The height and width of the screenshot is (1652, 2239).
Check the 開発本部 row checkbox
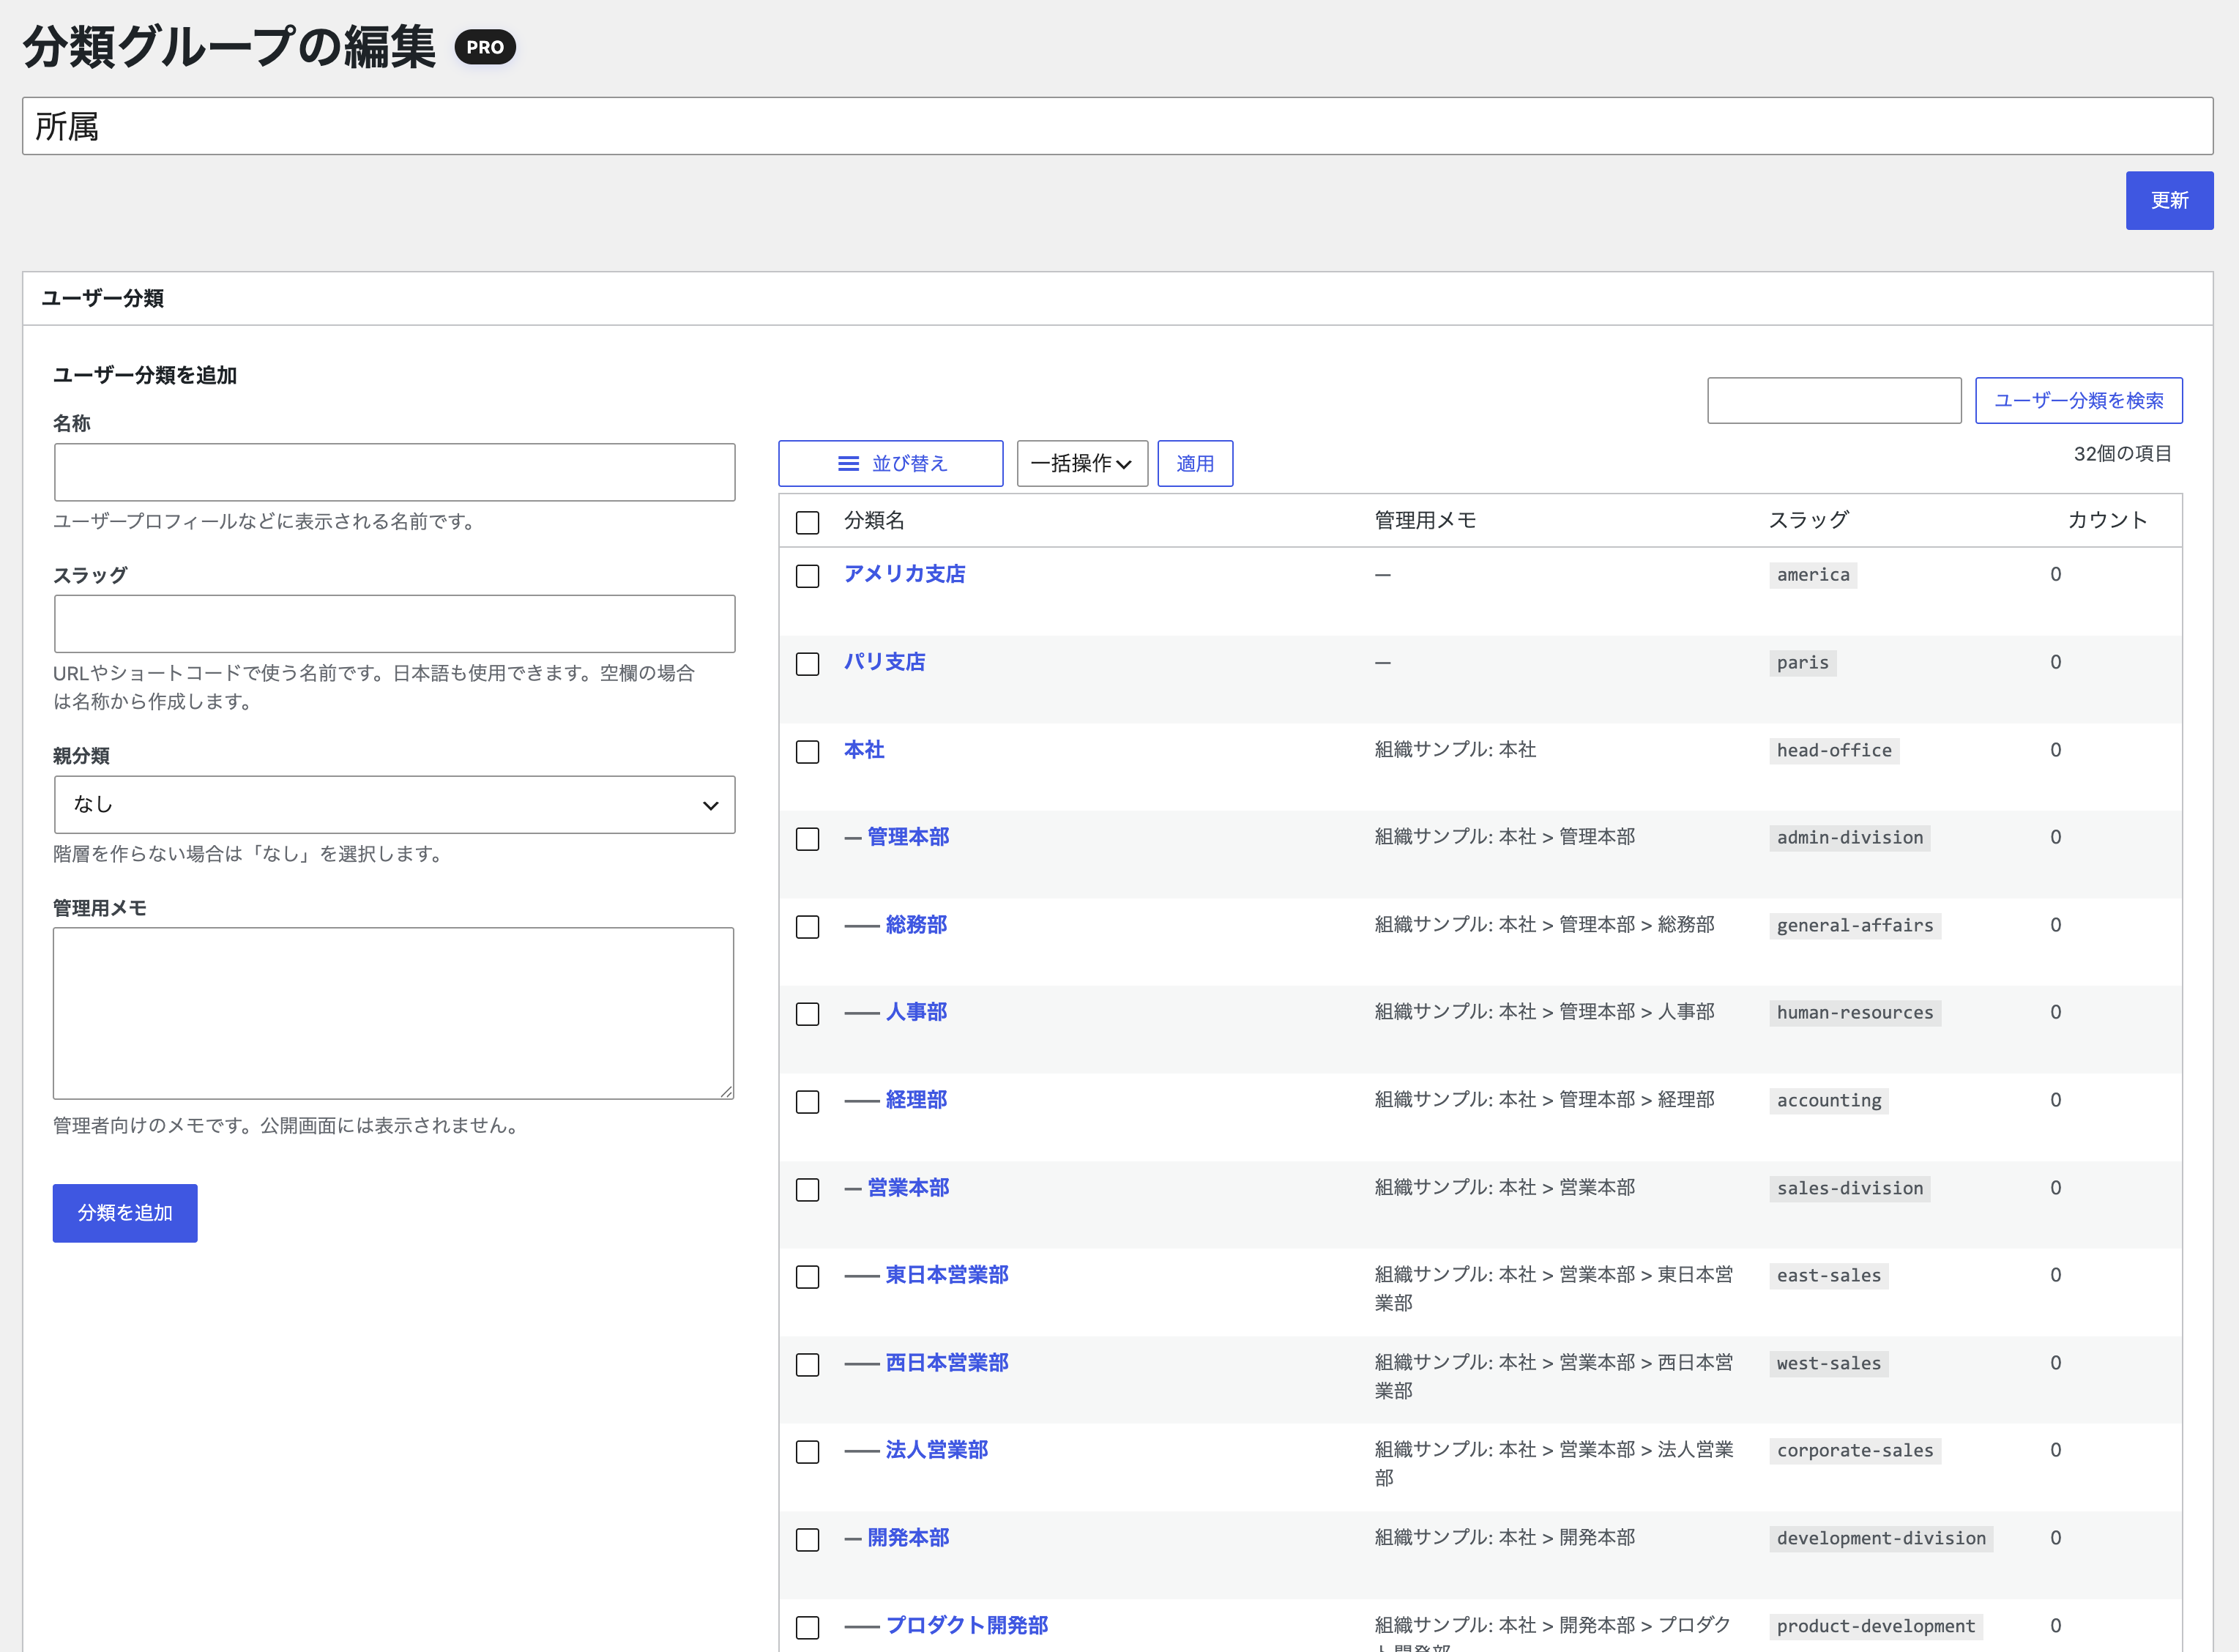[808, 1540]
